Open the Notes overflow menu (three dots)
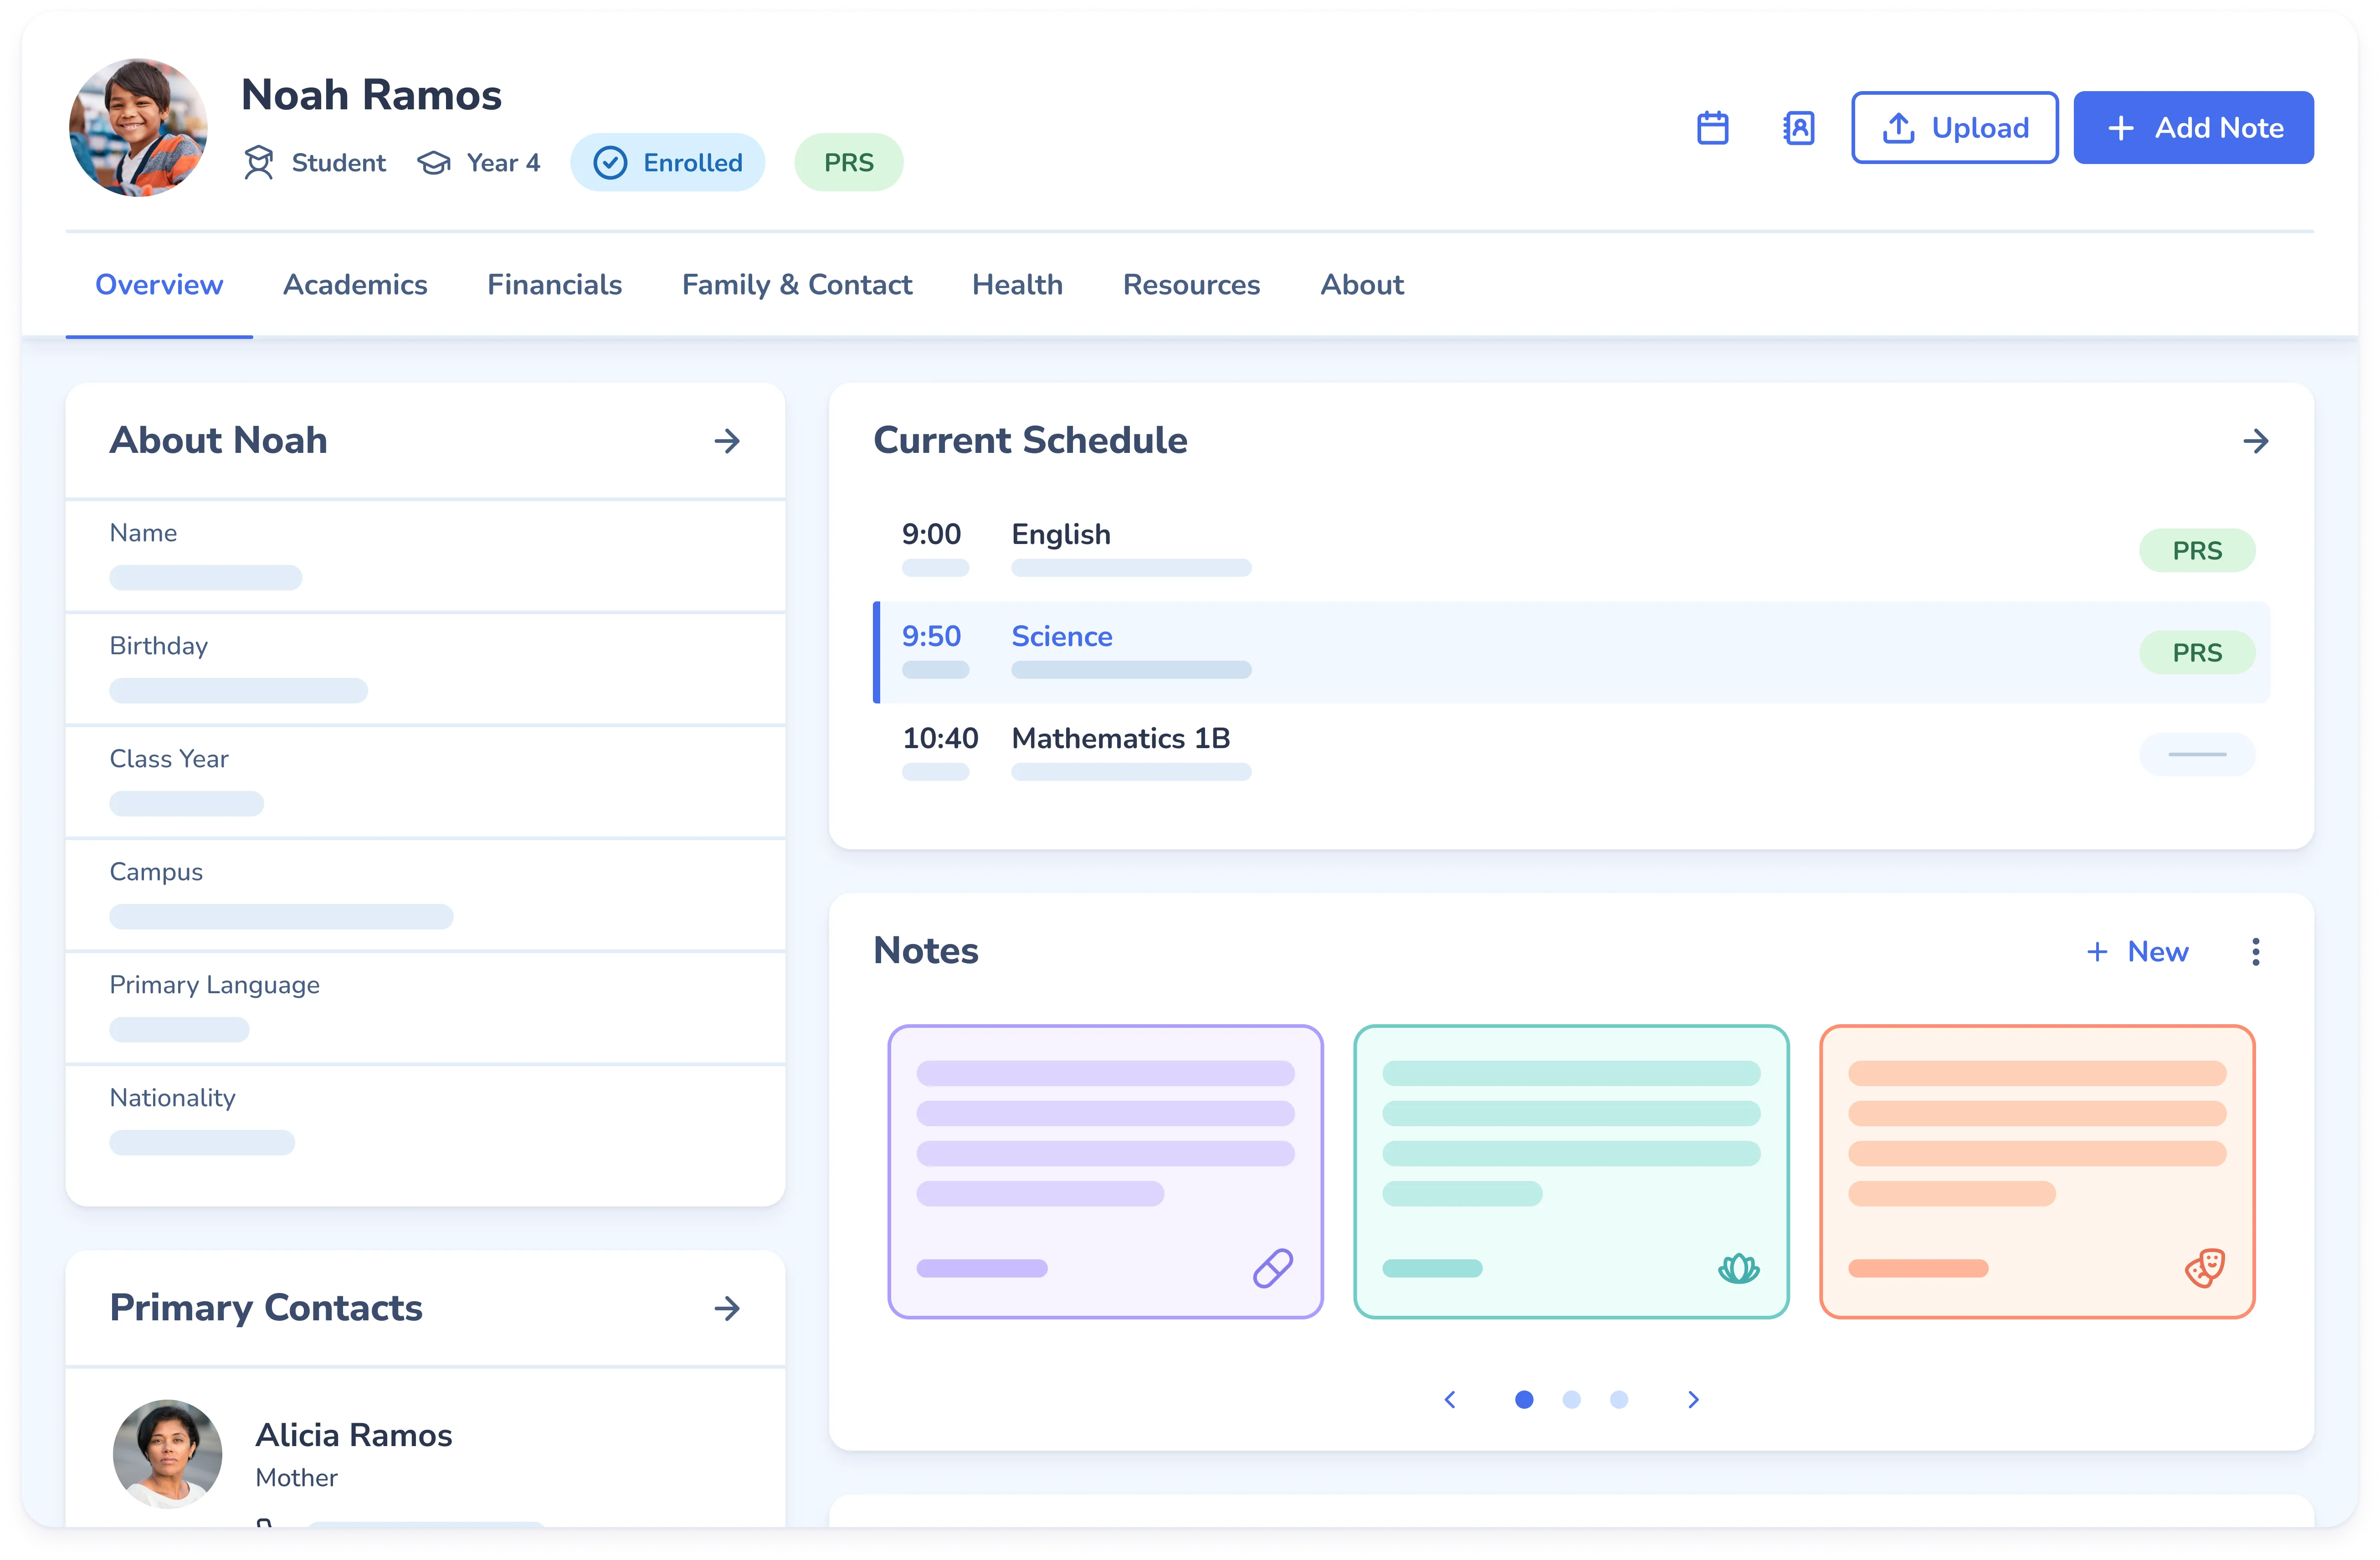The image size is (2380, 1560). pos(2255,951)
